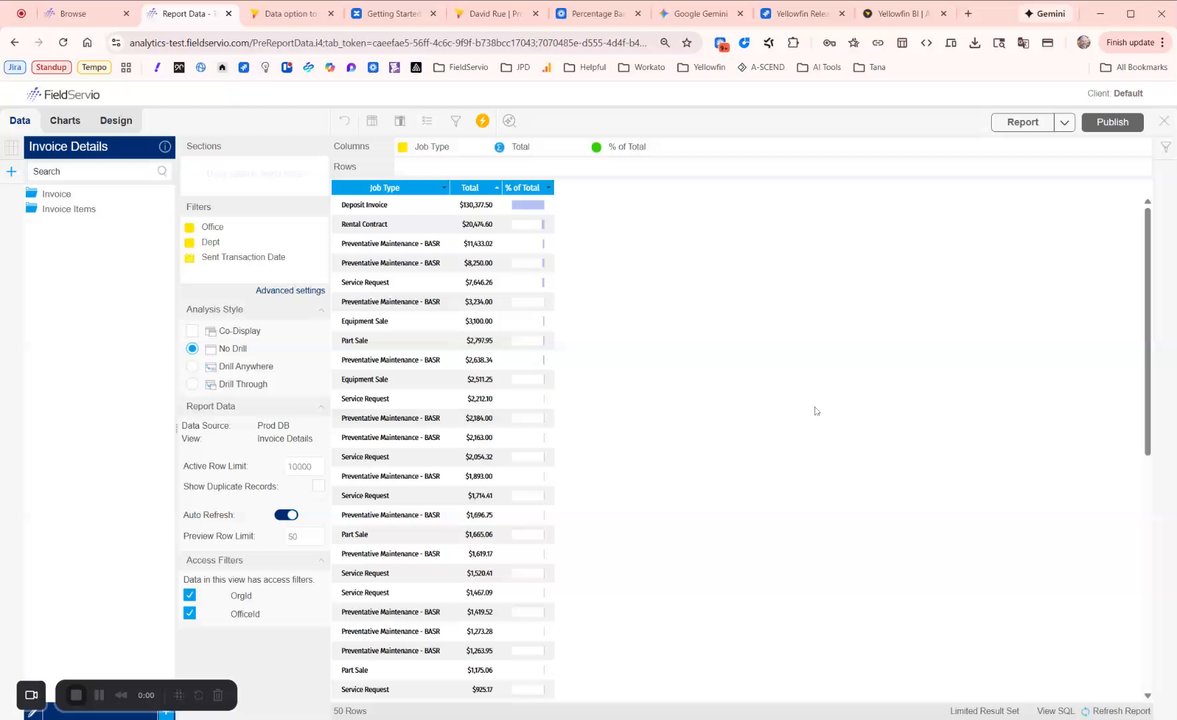Expand the Invoice Items folder
The image size is (1177, 720).
coord(32,208)
